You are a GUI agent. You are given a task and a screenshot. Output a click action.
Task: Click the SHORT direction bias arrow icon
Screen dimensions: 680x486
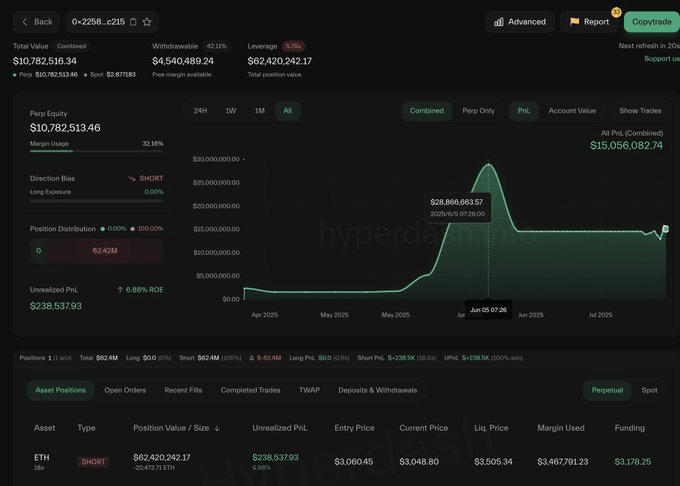pos(132,178)
